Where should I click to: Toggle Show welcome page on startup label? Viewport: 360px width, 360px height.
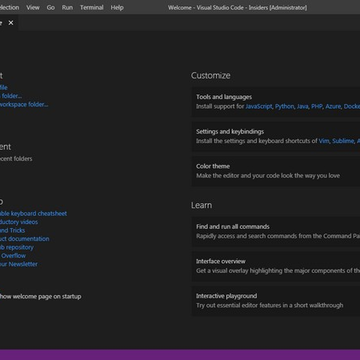40,296
